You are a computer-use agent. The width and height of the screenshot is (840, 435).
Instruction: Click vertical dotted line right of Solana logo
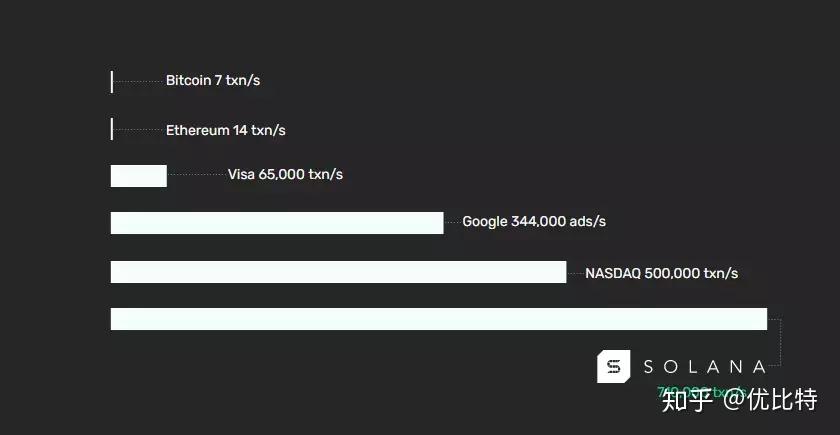[781, 343]
